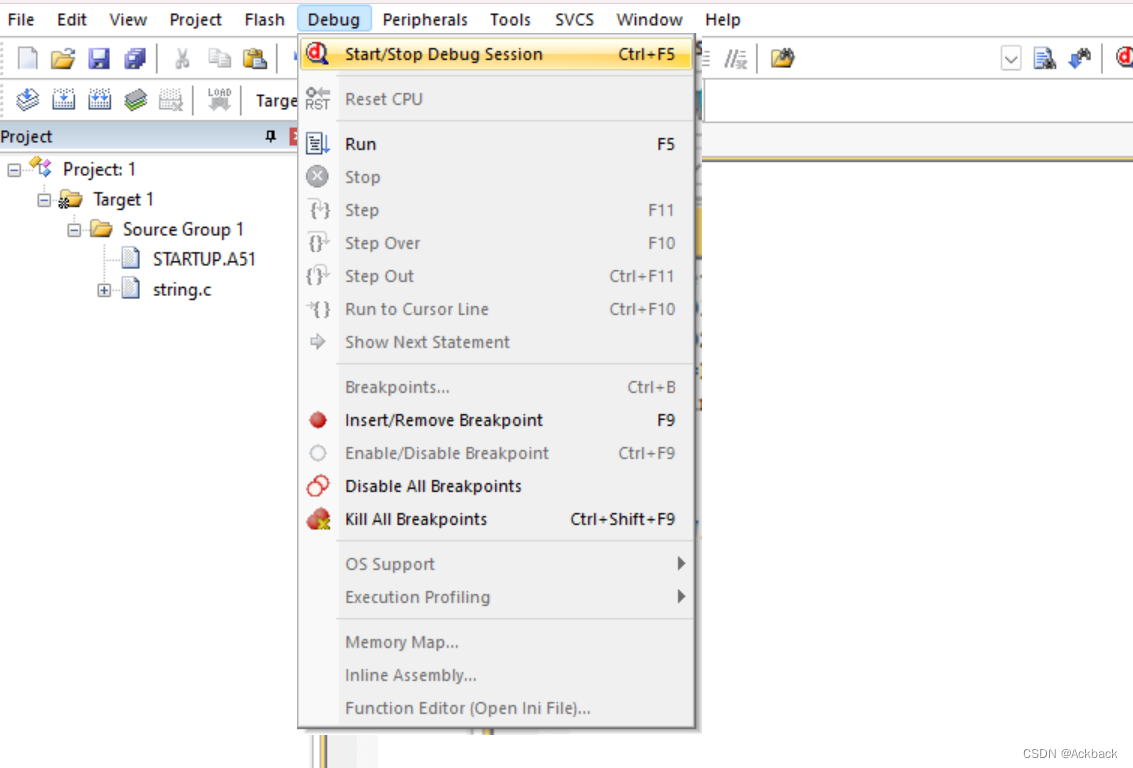Screen dimensions: 1133x768
Task: Click the icon with blue arrow and binoculars
Action: [1080, 58]
